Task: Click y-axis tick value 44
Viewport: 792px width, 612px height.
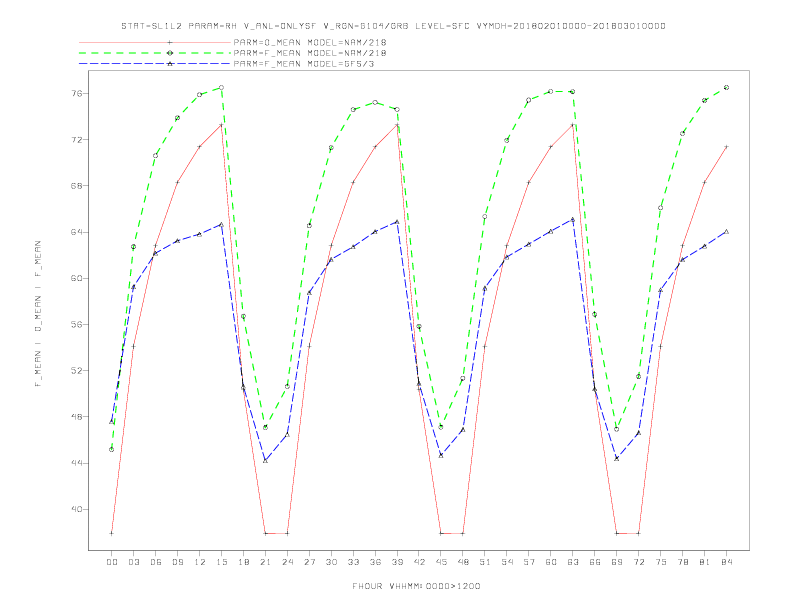Action: [x=76, y=463]
